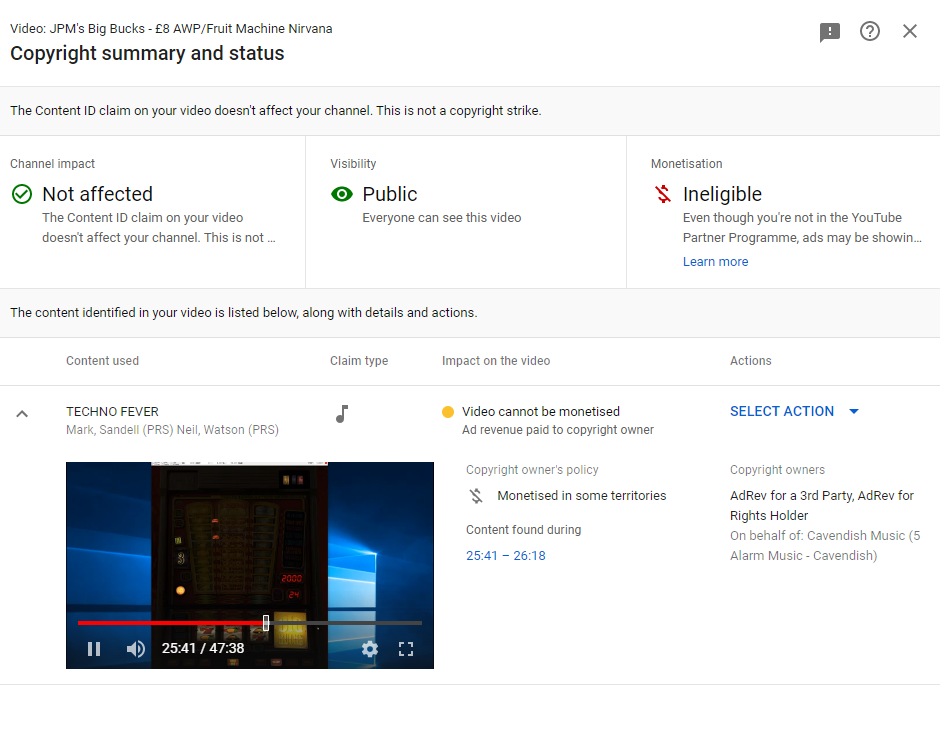The height and width of the screenshot is (733, 940).
Task: Click the red Ineligible monetisation icon
Action: point(663,194)
